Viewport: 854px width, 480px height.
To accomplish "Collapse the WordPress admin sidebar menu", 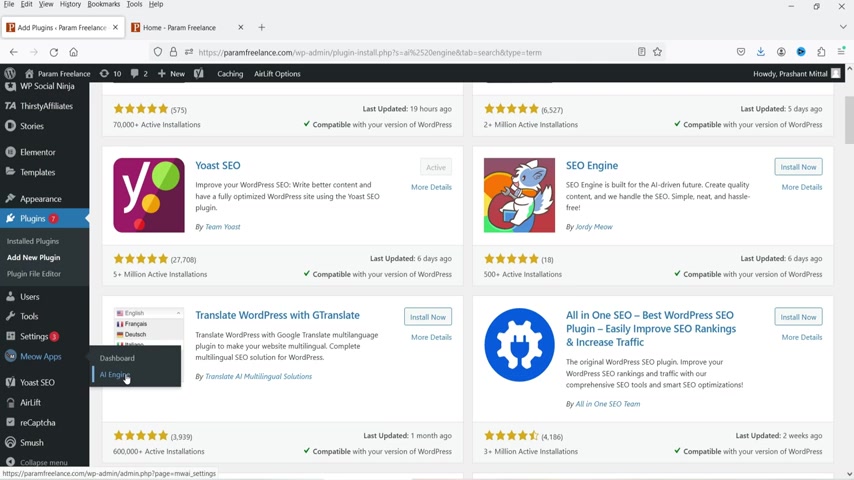I will [x=36, y=462].
